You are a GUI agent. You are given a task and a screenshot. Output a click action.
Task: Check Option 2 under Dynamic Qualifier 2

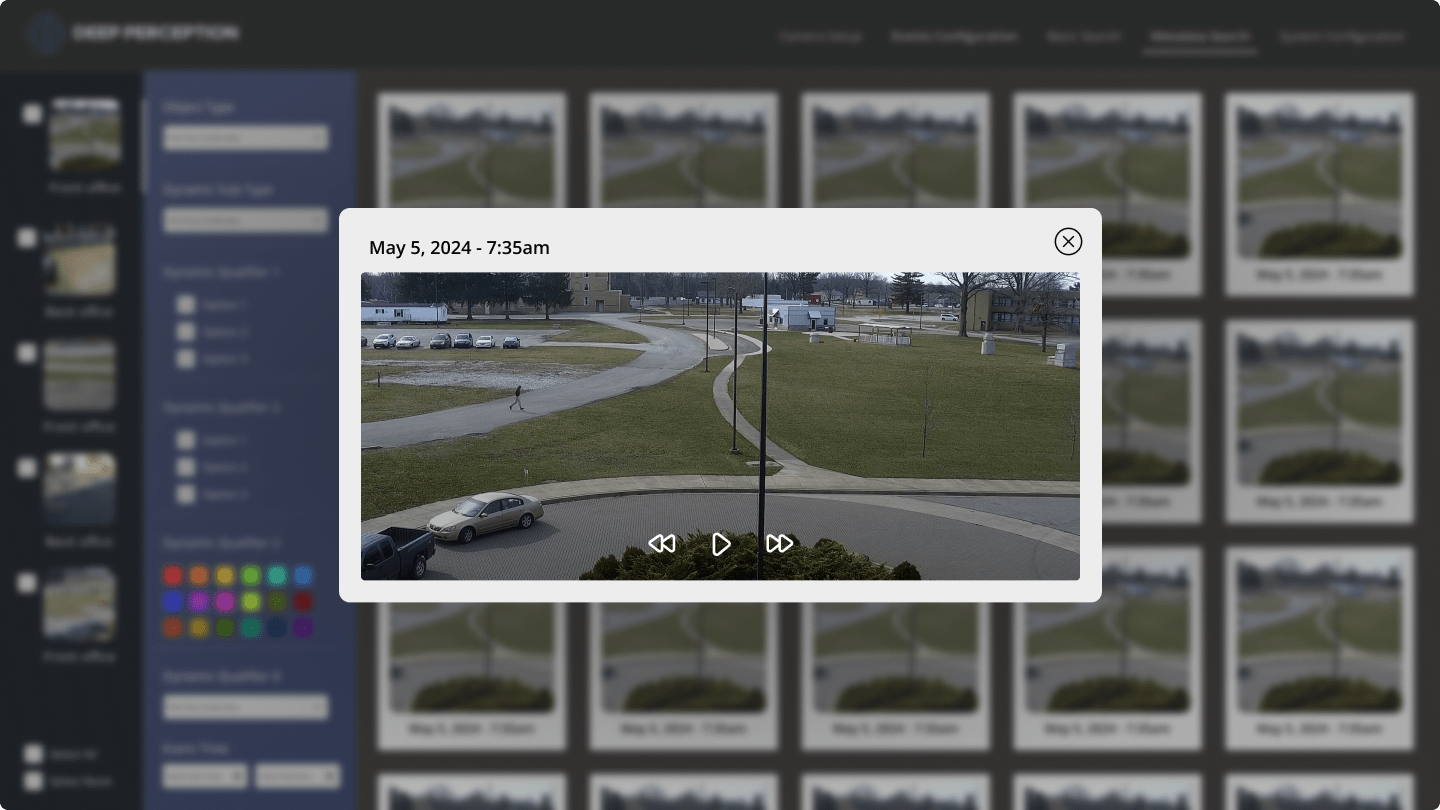[186, 467]
